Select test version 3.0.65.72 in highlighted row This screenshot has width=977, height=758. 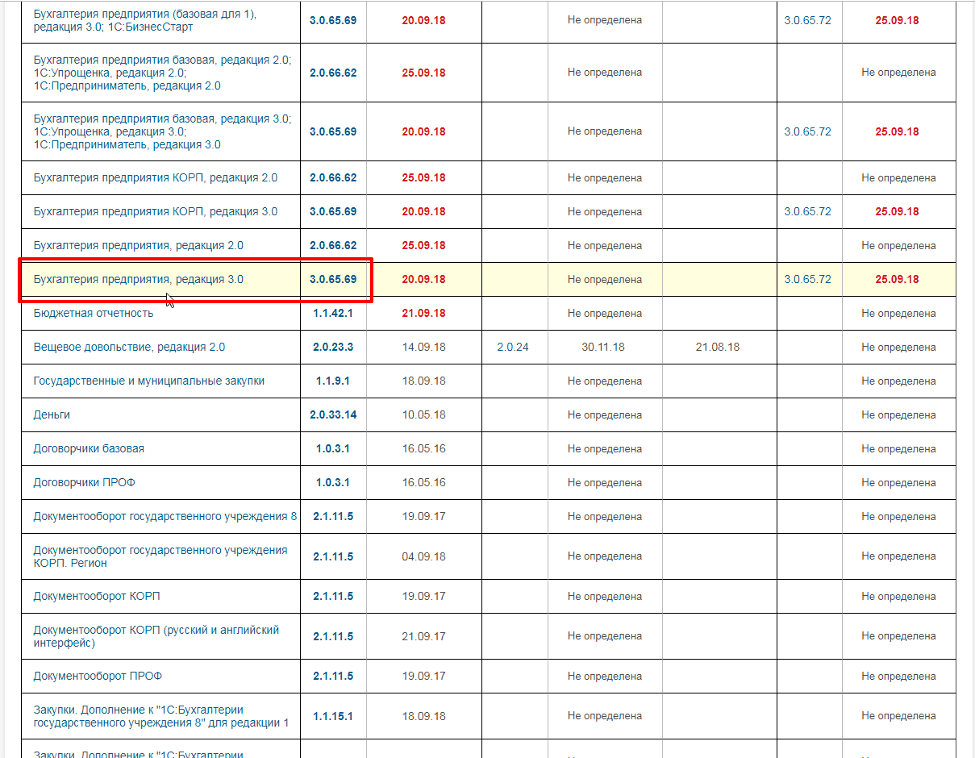[x=806, y=279]
